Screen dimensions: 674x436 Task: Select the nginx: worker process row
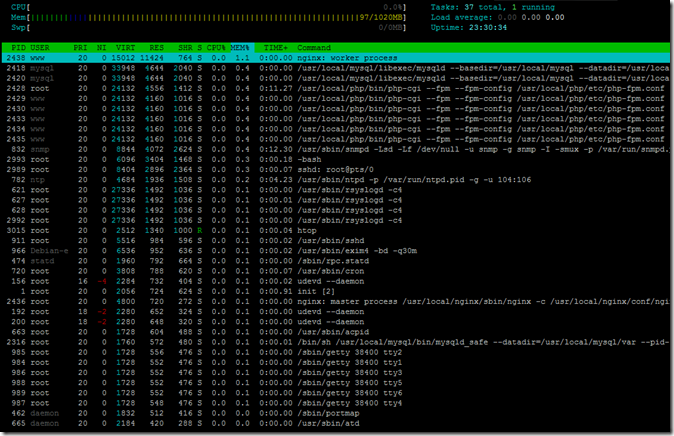click(336, 58)
